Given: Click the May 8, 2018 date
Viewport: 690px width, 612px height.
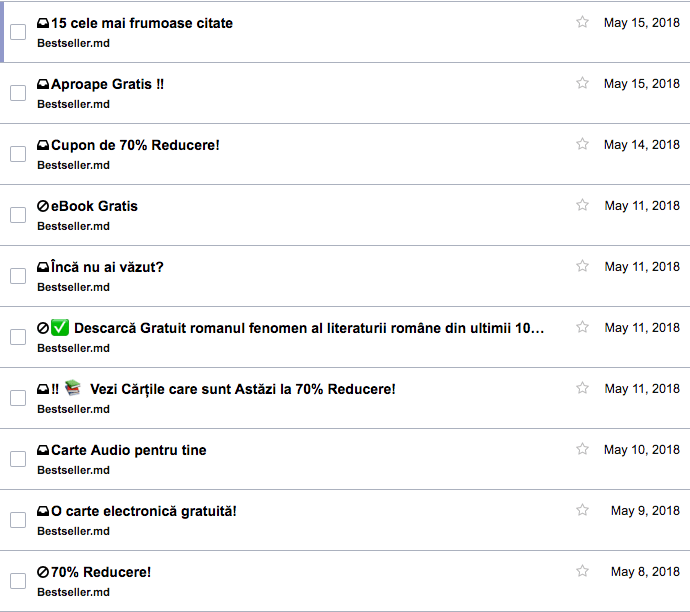Looking at the screenshot, I should click(645, 572).
